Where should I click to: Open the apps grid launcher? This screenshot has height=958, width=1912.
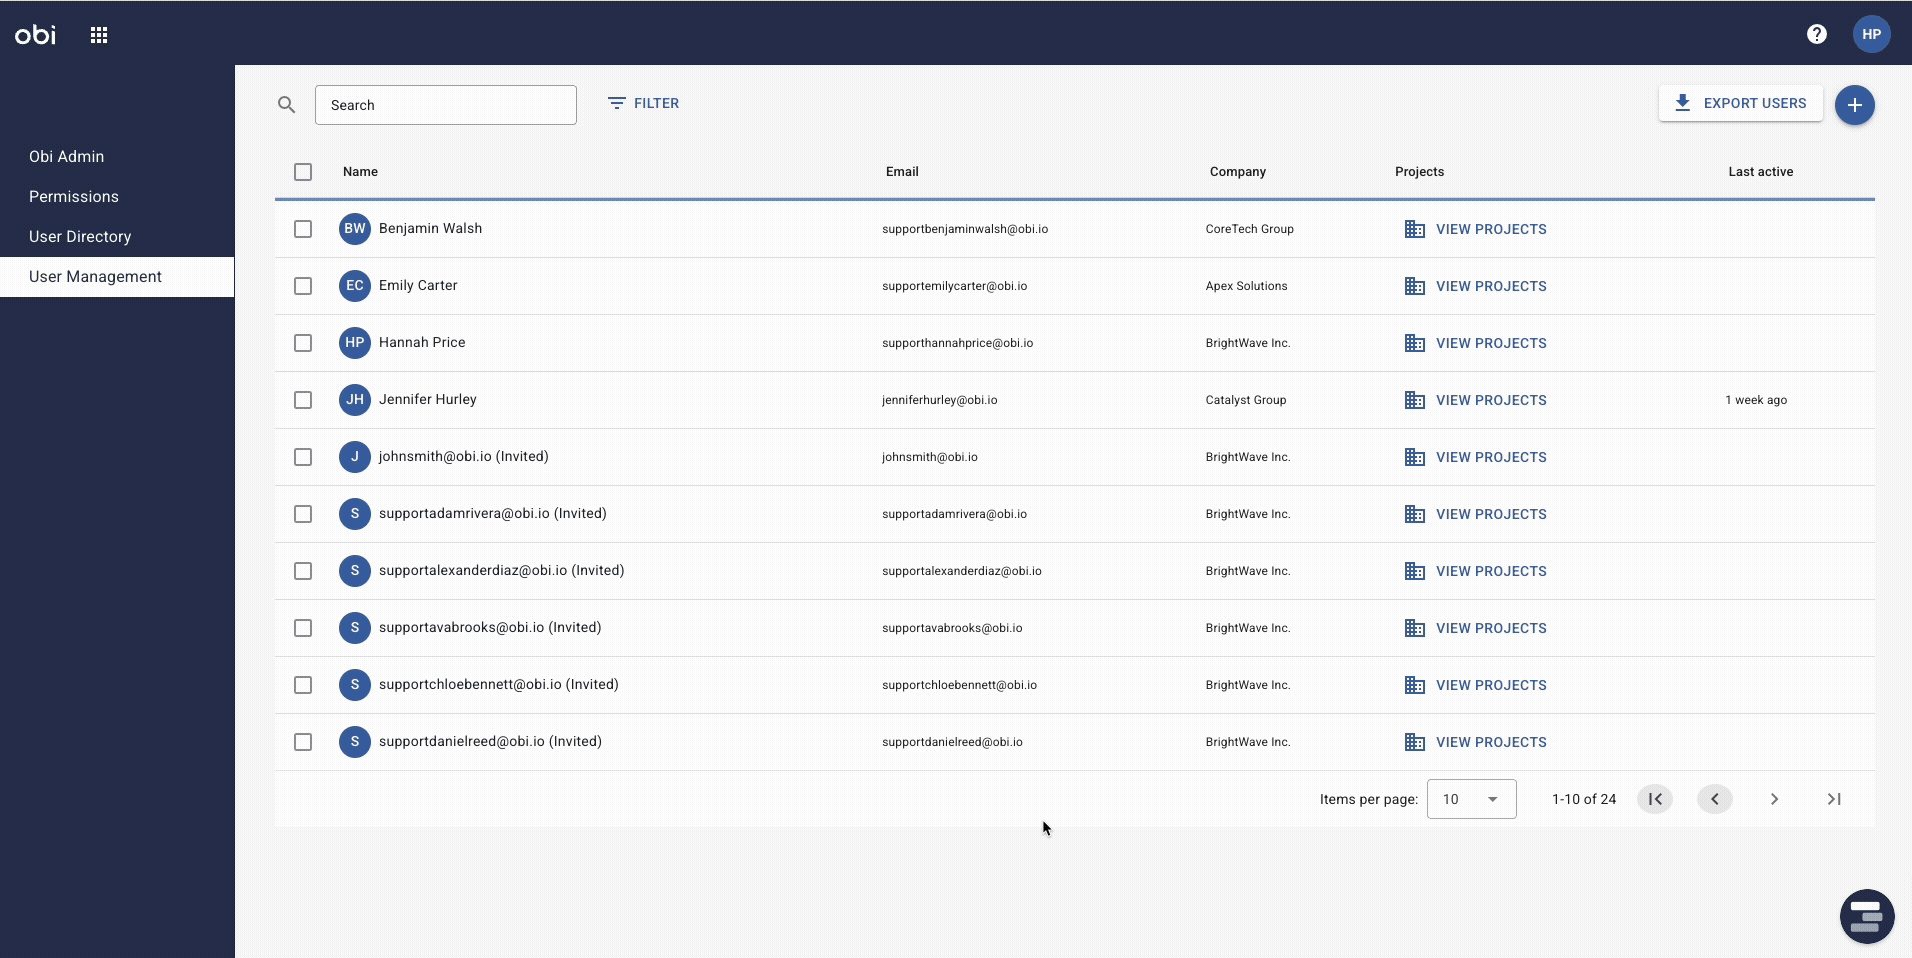(x=99, y=34)
